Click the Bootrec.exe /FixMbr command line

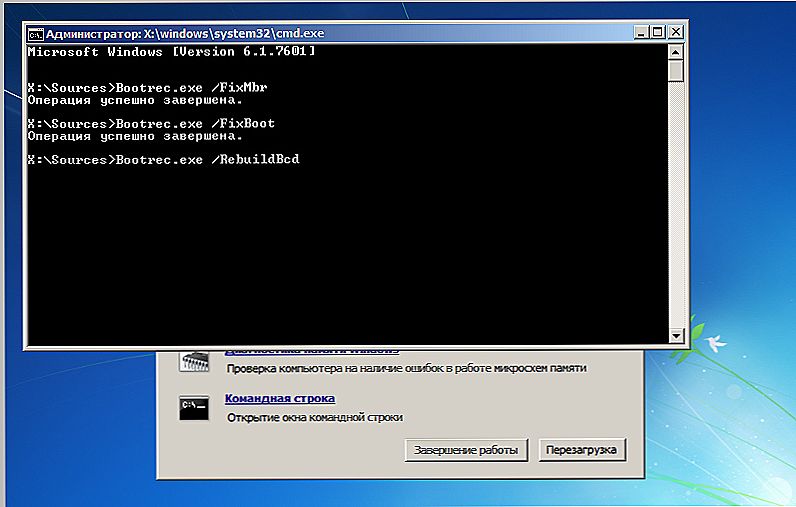(147, 88)
